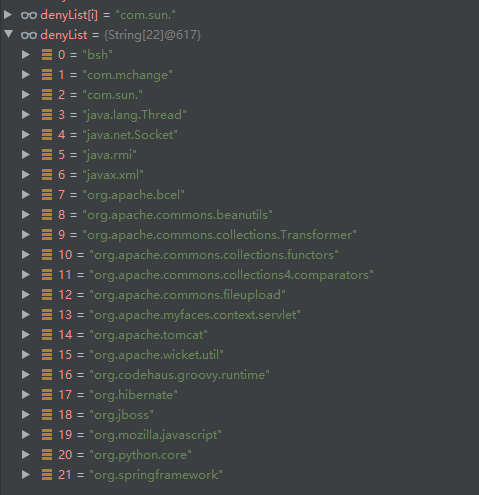Expand element 3 java.lang.Thread
This screenshot has height=495, width=479.
click(26, 115)
